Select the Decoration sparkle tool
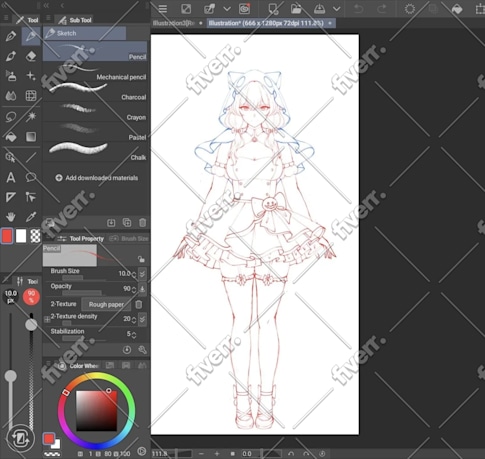 coord(31,76)
